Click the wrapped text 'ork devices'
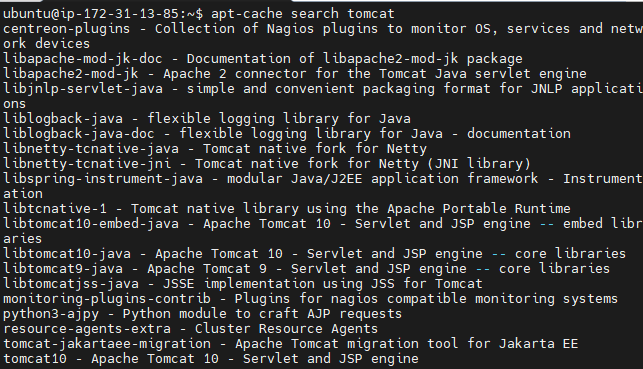Viewport: 643px width, 369px height. (x=46, y=44)
